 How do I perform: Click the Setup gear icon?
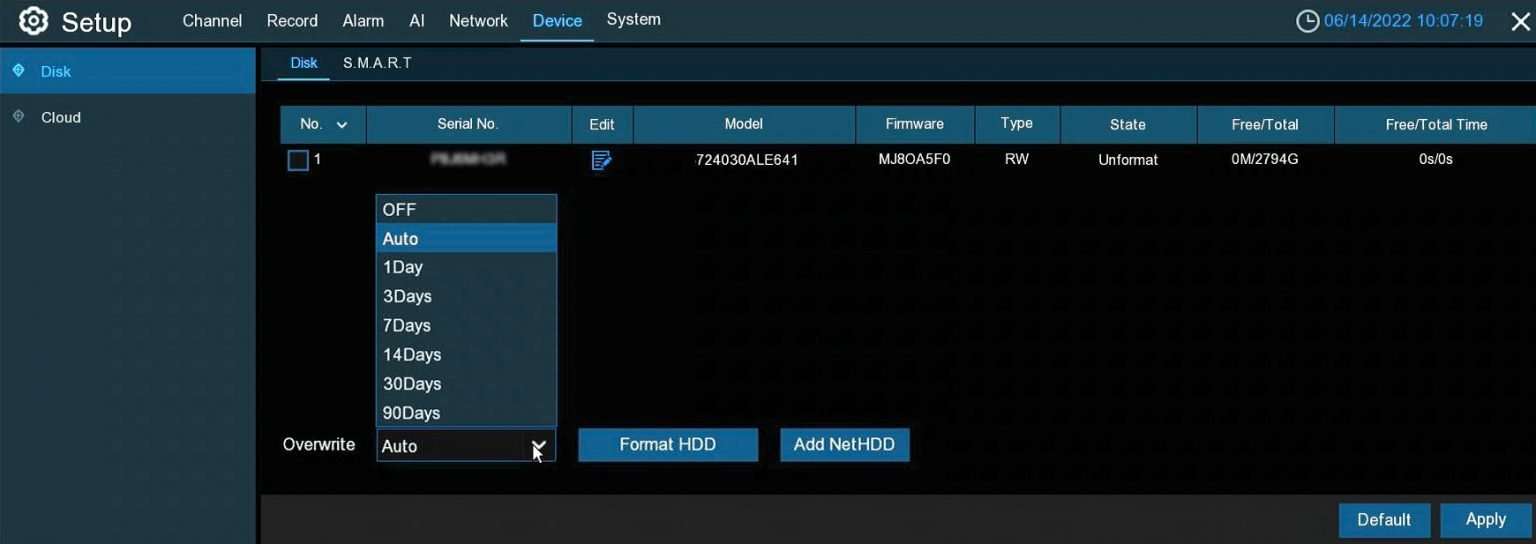pyautogui.click(x=33, y=21)
